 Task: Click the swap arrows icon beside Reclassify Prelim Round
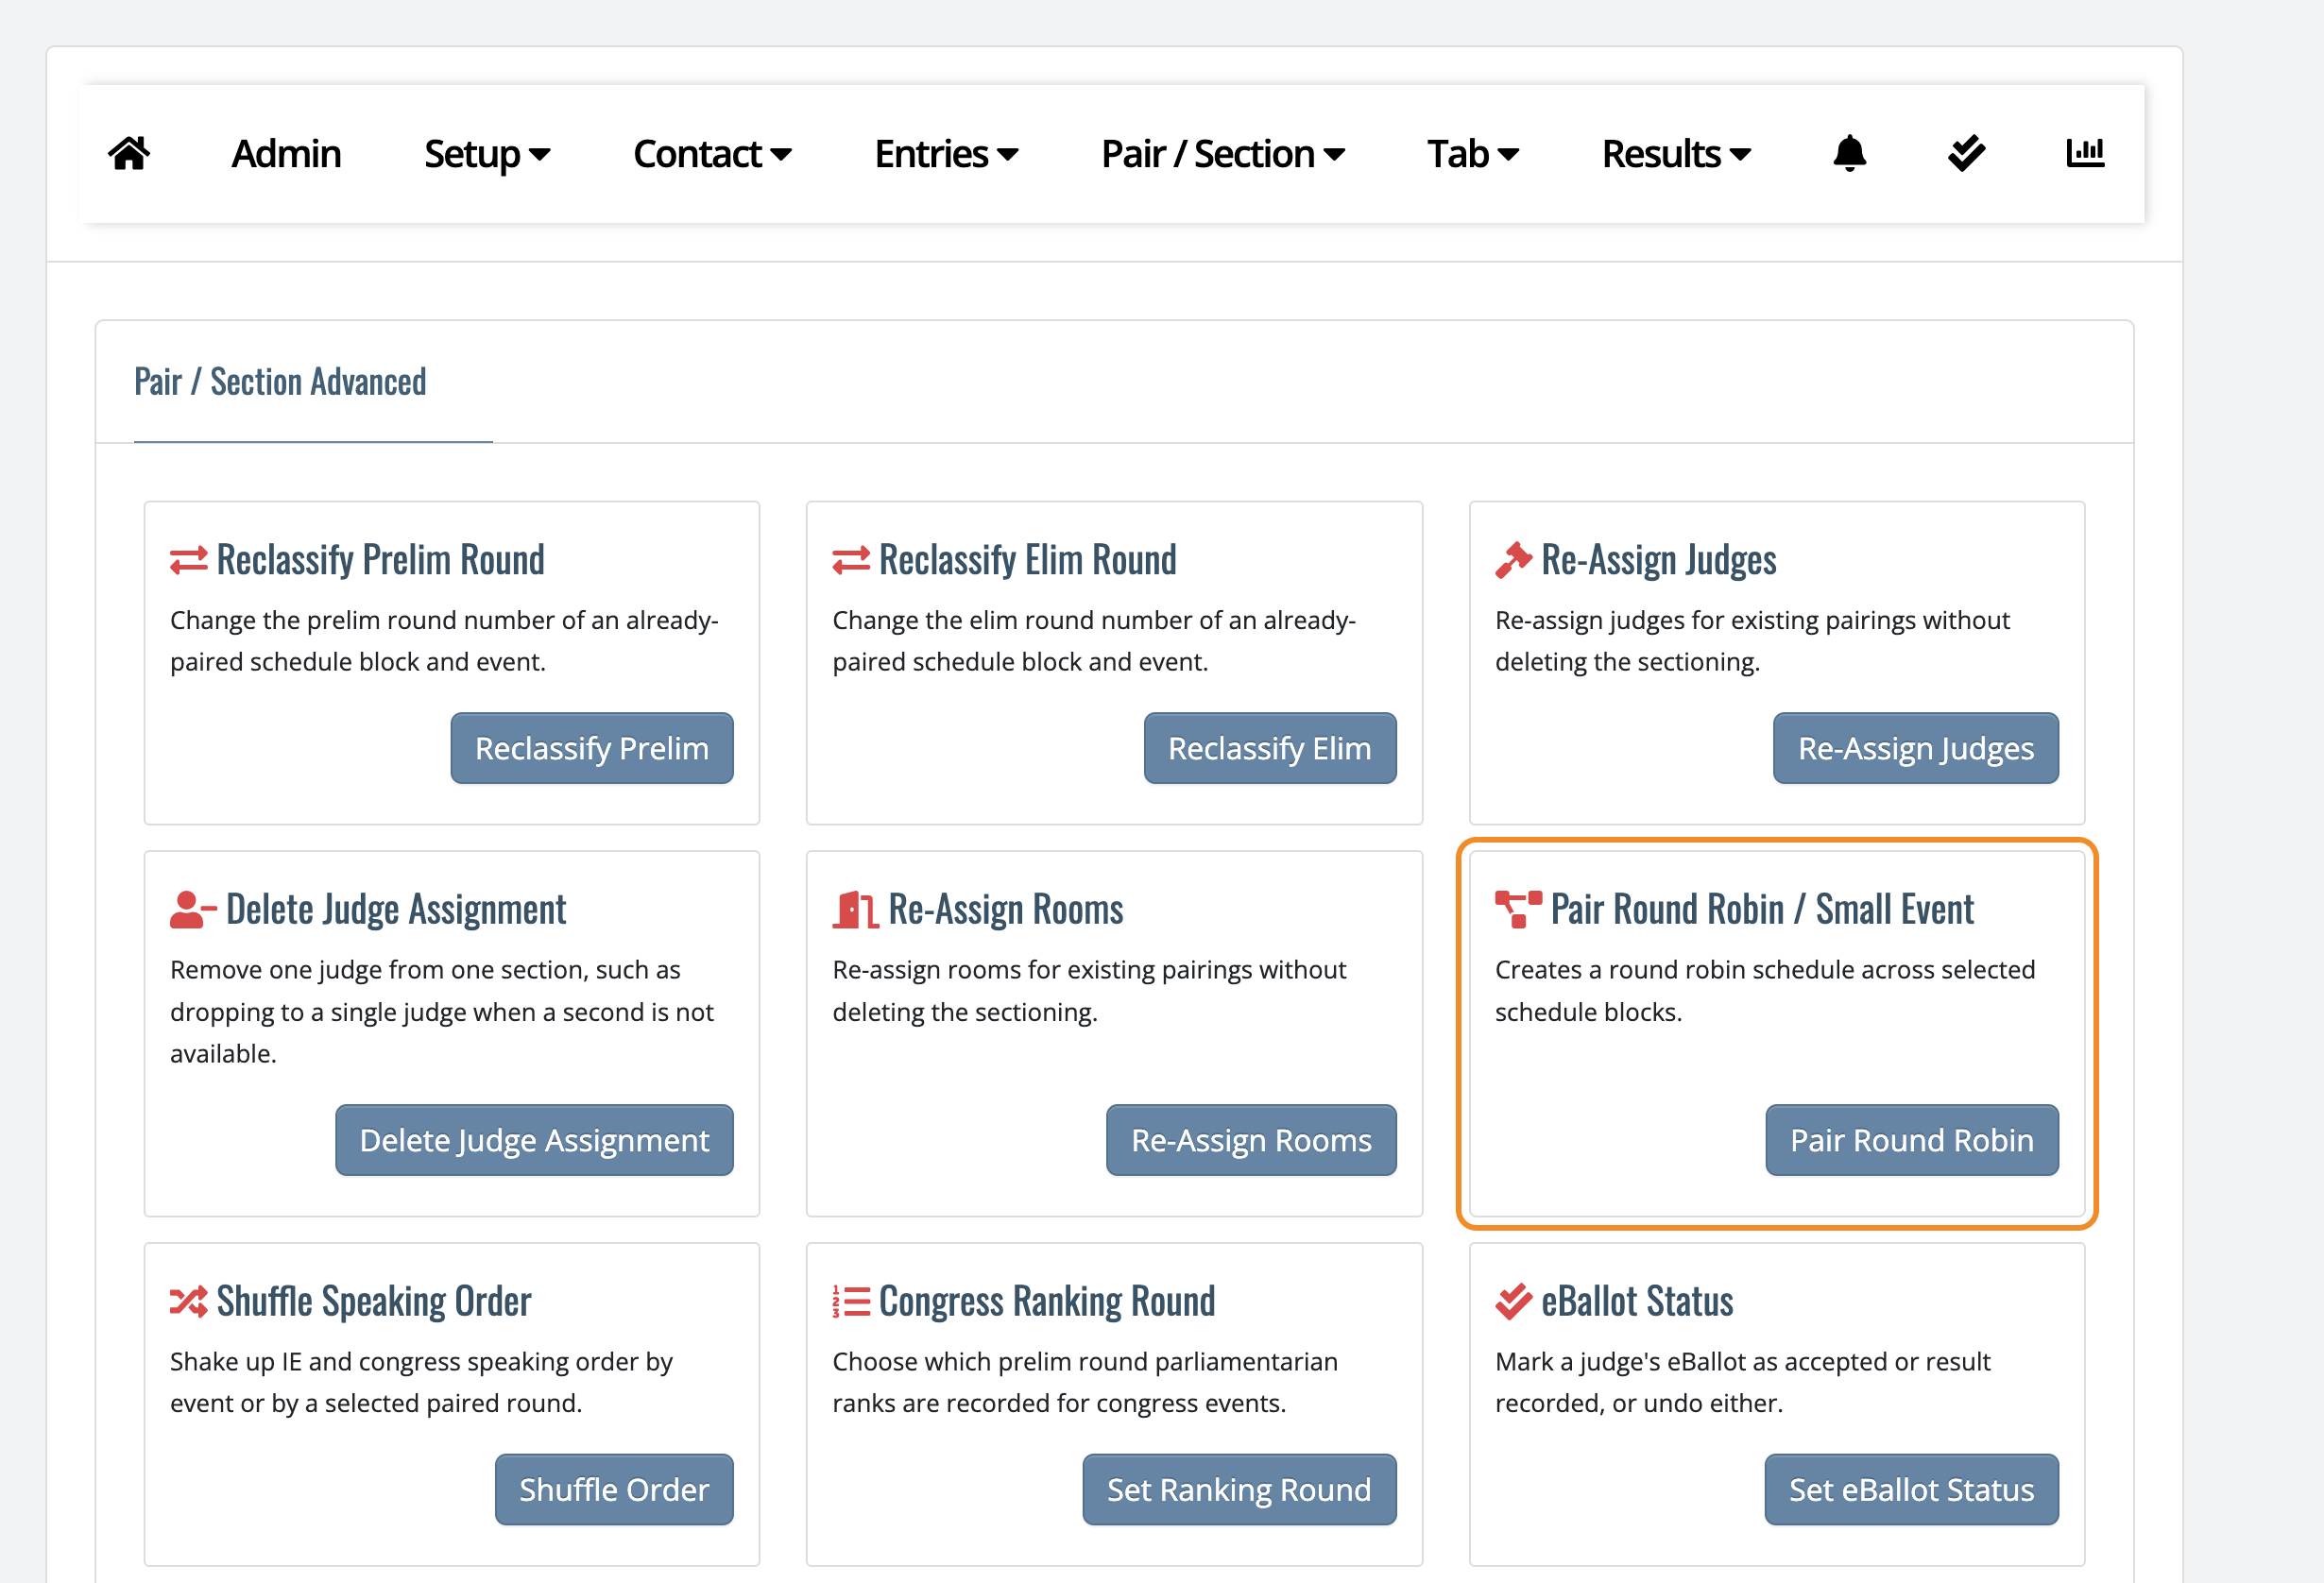(x=189, y=560)
